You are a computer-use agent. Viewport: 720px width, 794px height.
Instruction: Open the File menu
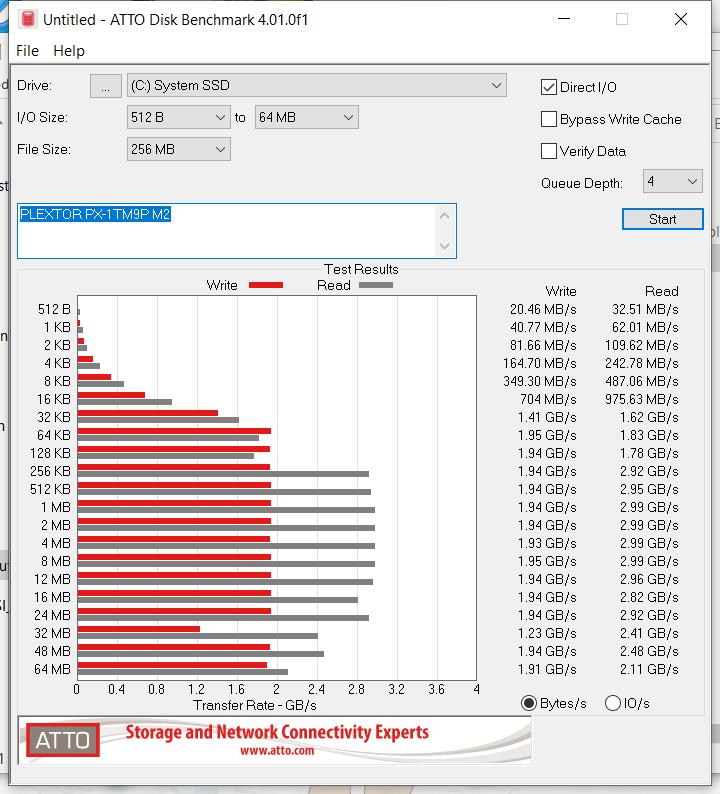tap(27, 51)
